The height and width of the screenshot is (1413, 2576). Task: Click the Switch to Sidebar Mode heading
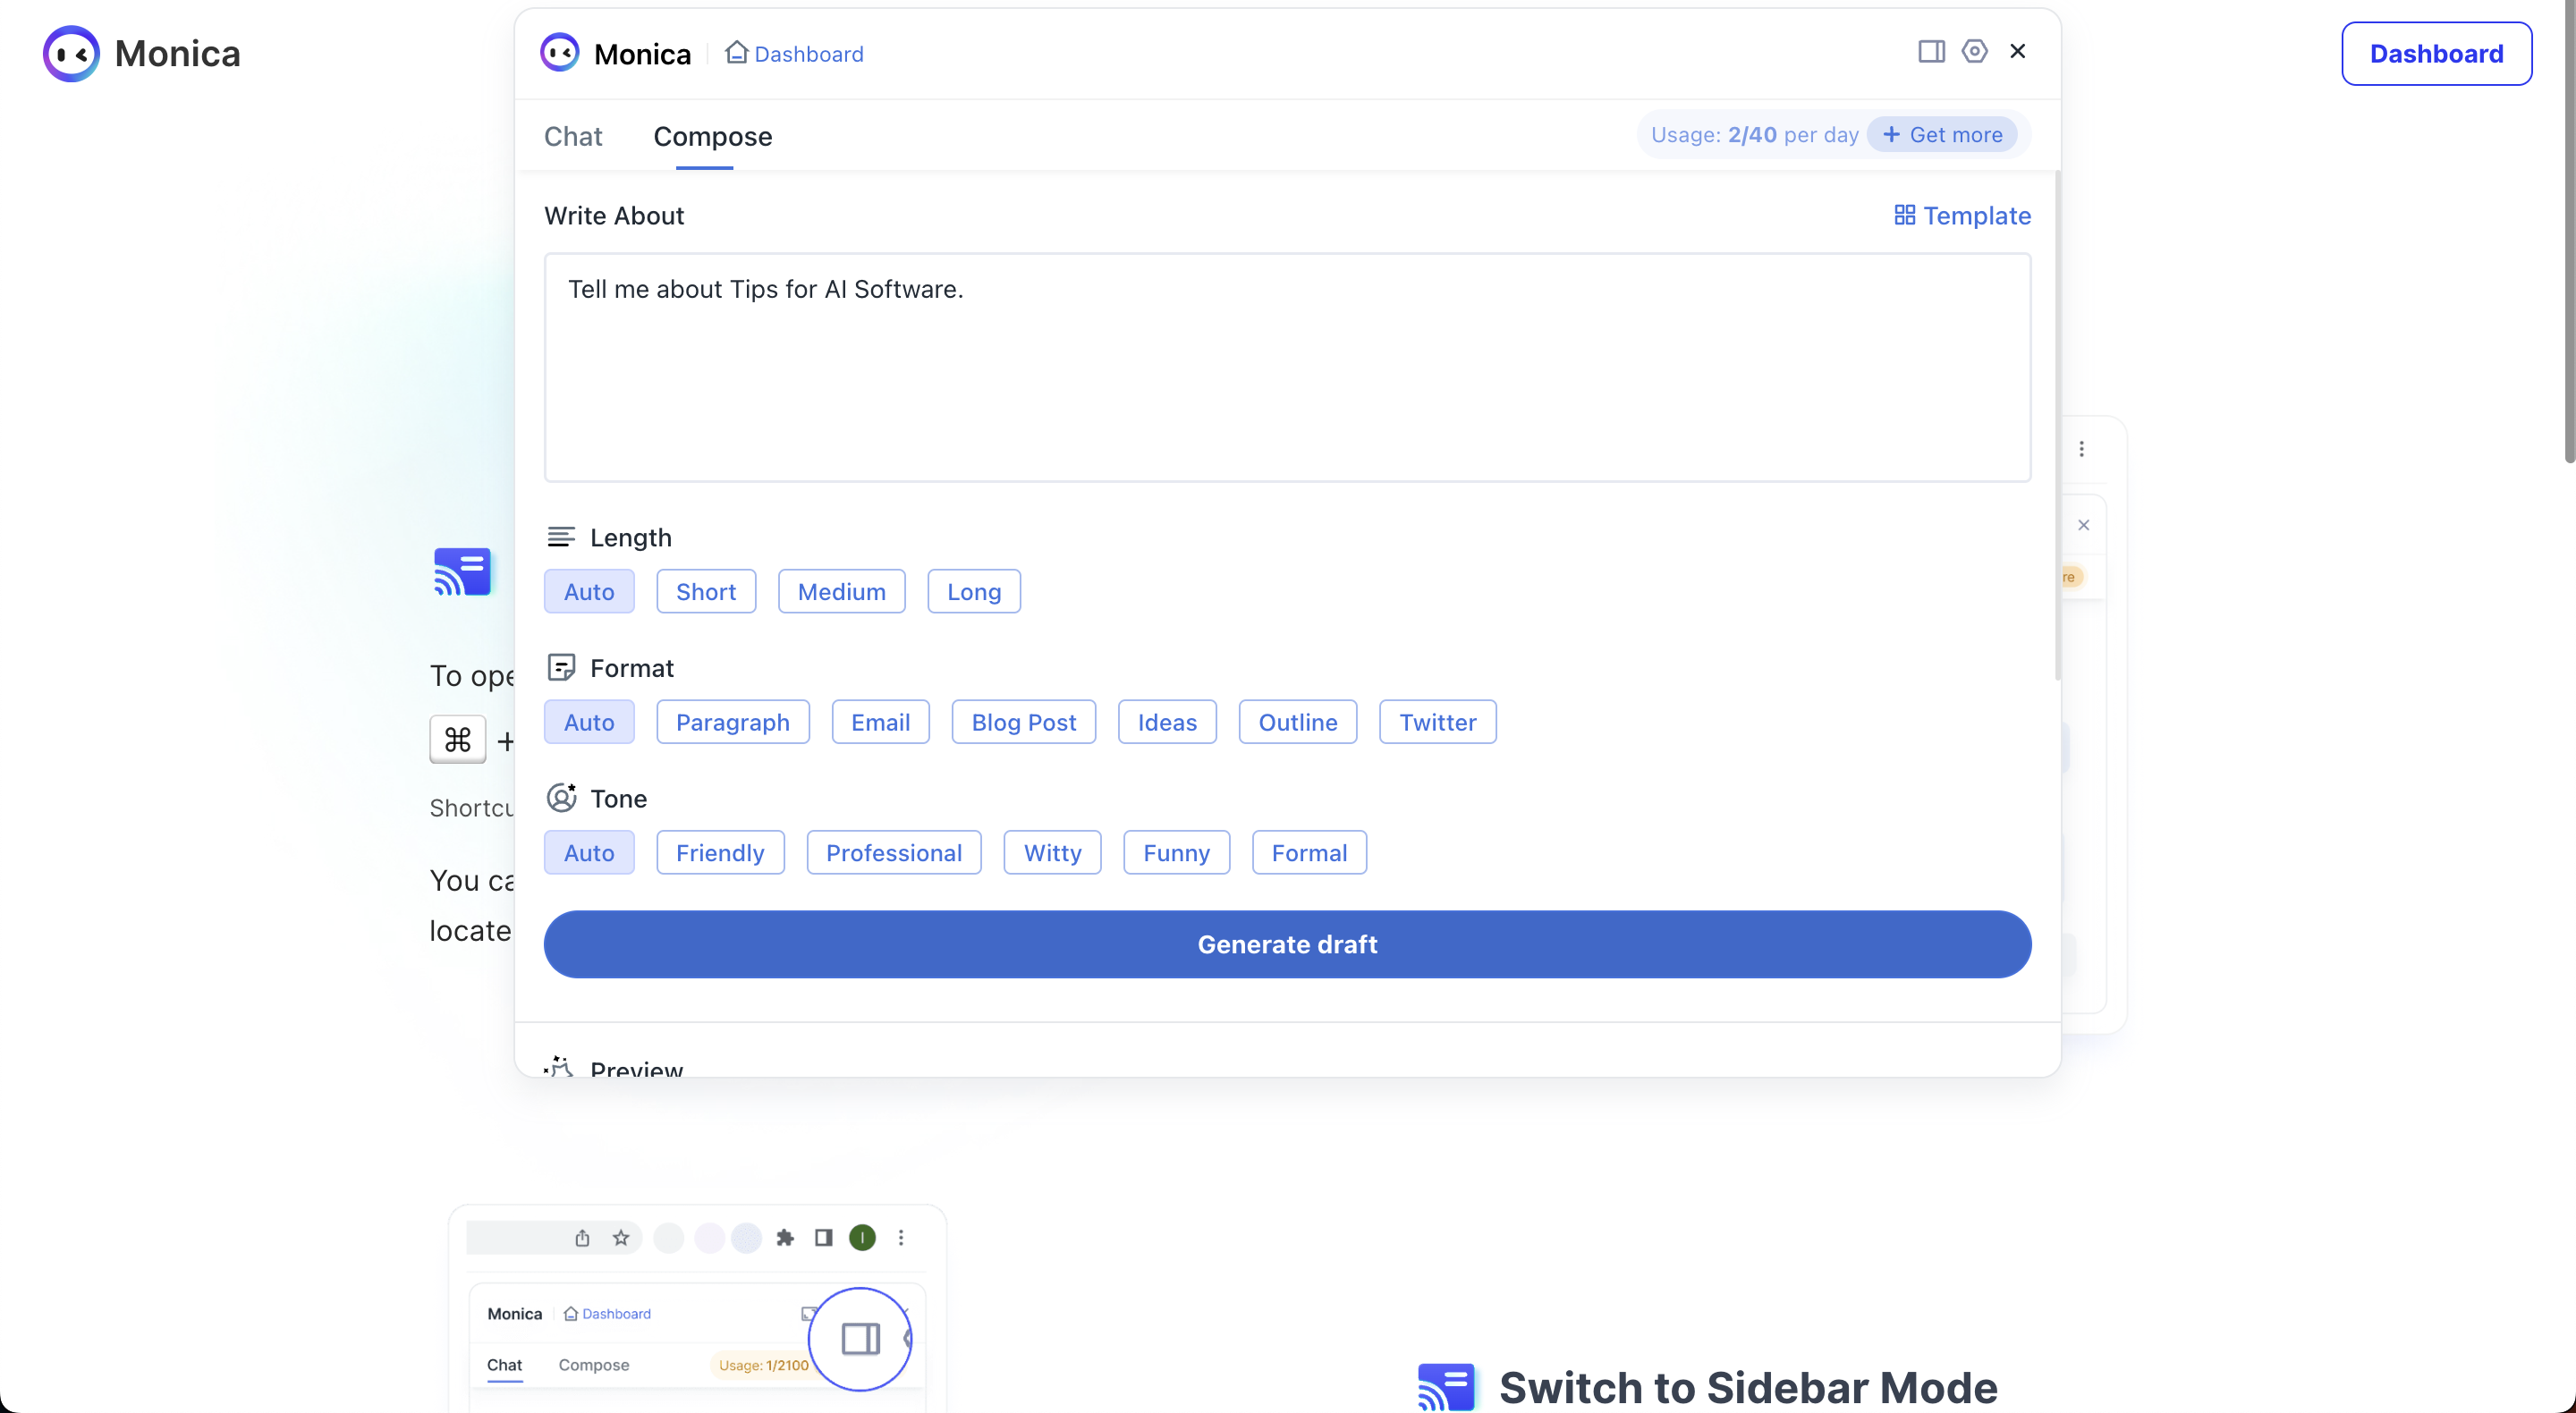click(1748, 1388)
